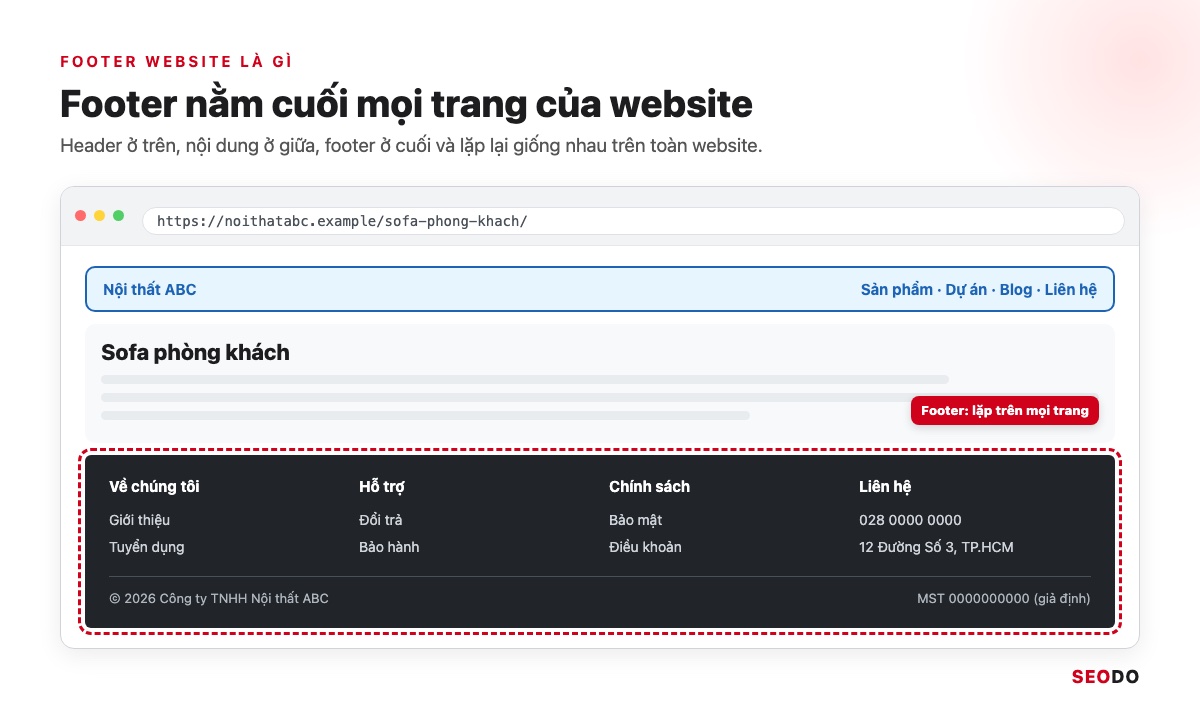Click the © 2026 Công ty TNHH copyright text
This screenshot has height=709, width=1200.
(x=219, y=599)
